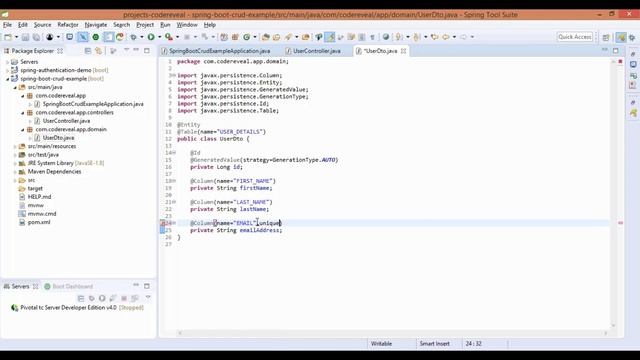This screenshot has width=640, height=360.
Task: Close the UserDto.java editor tab
Action: click(x=404, y=51)
